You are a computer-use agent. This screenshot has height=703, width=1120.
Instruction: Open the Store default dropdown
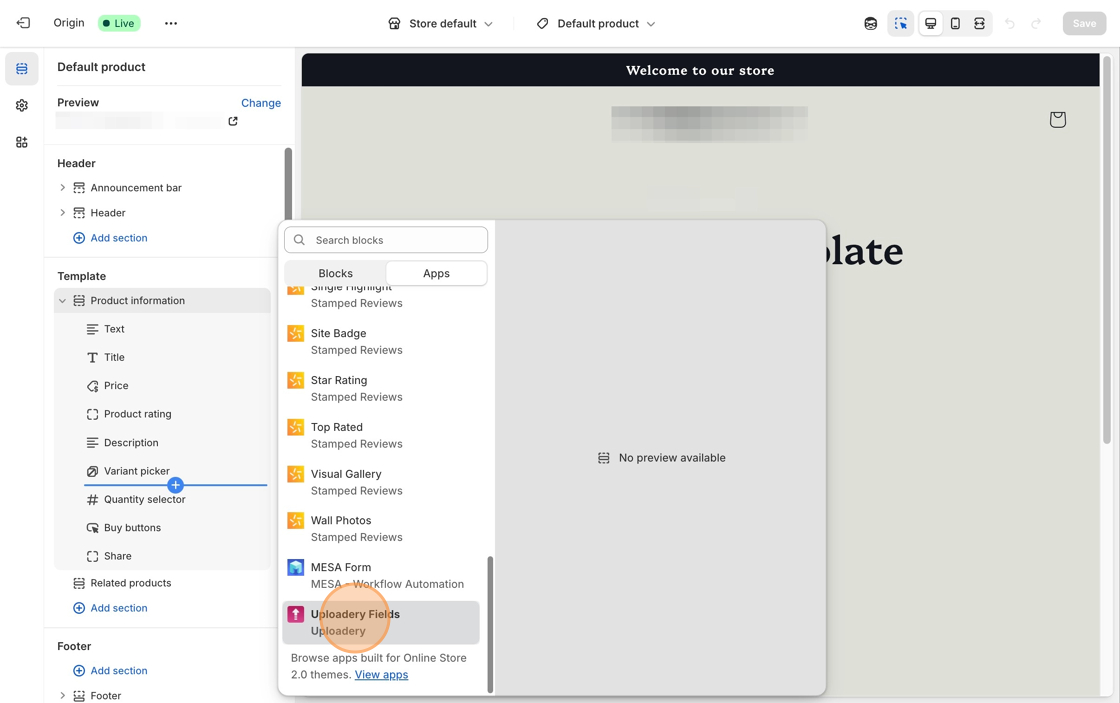(x=441, y=23)
